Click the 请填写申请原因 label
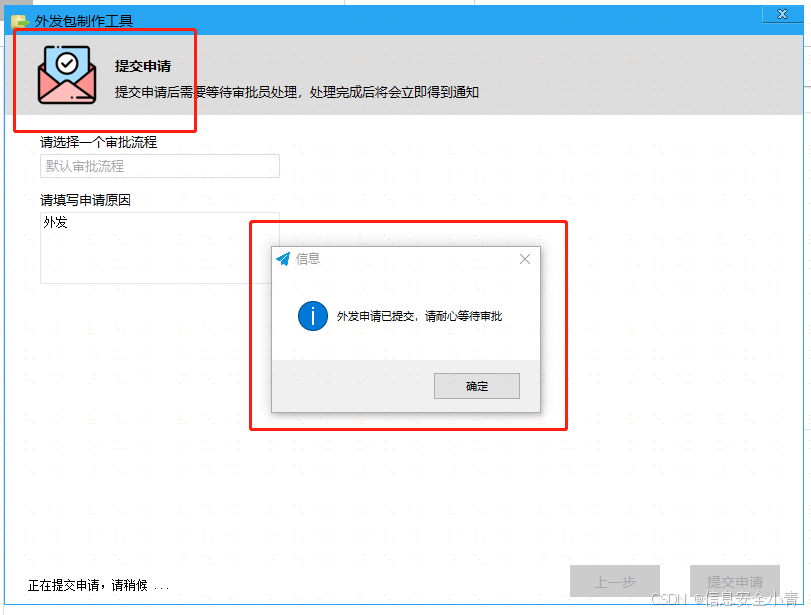This screenshot has height=615, width=811. [85, 200]
